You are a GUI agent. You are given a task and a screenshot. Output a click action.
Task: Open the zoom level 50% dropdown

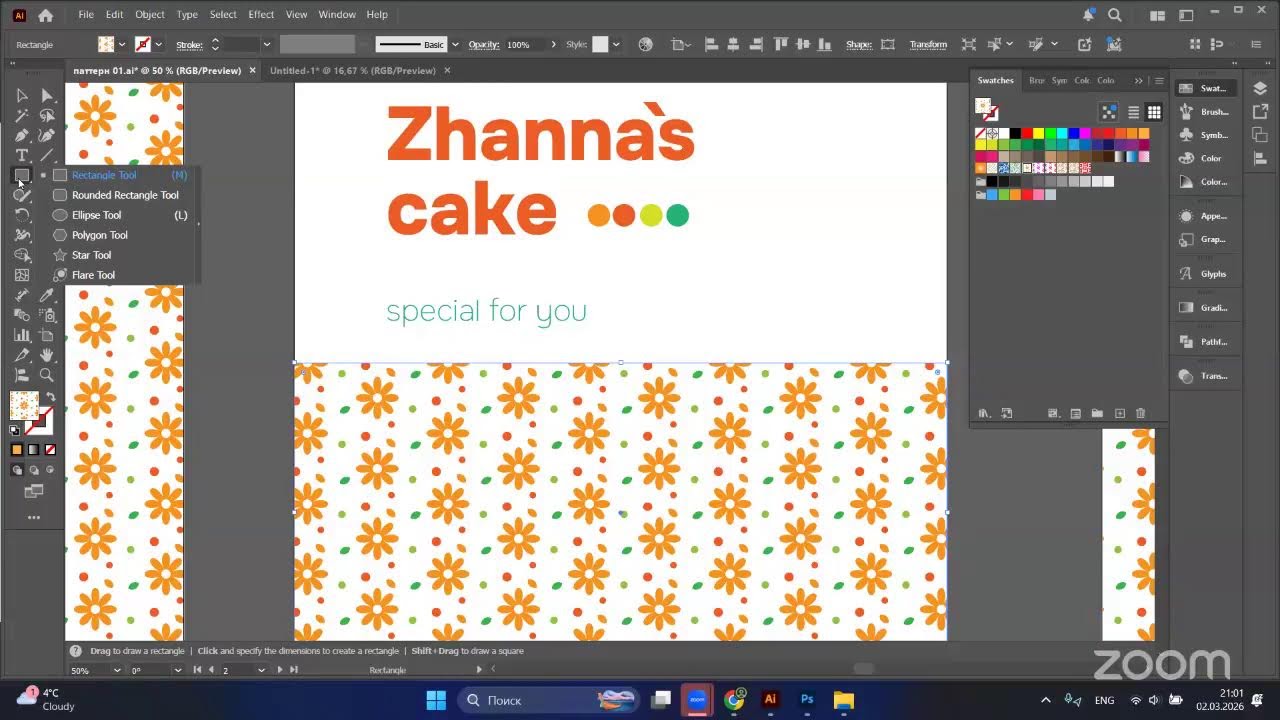coord(117,670)
